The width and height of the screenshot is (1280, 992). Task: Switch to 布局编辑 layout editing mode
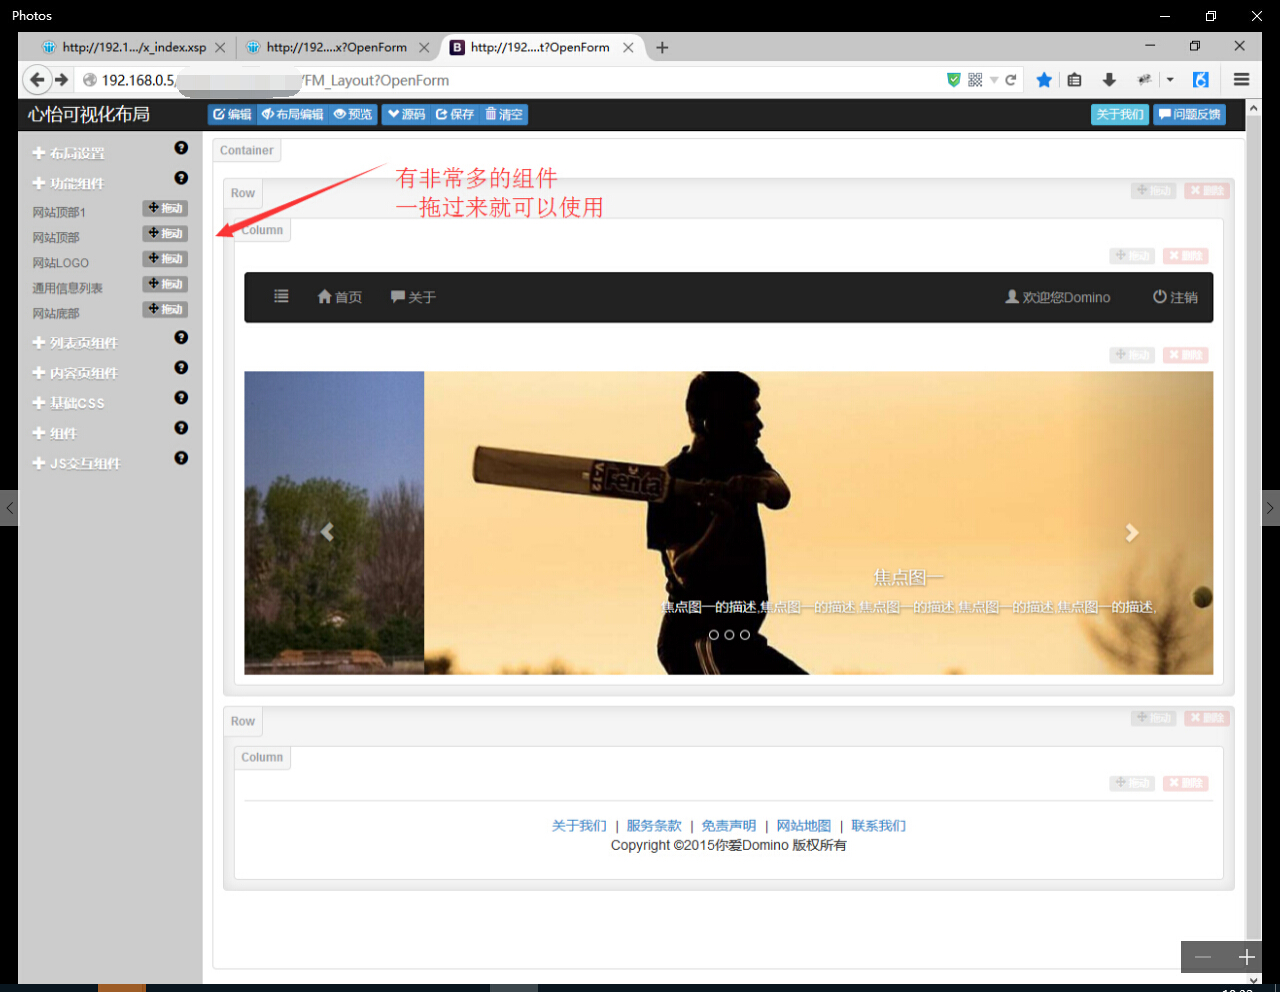292,115
